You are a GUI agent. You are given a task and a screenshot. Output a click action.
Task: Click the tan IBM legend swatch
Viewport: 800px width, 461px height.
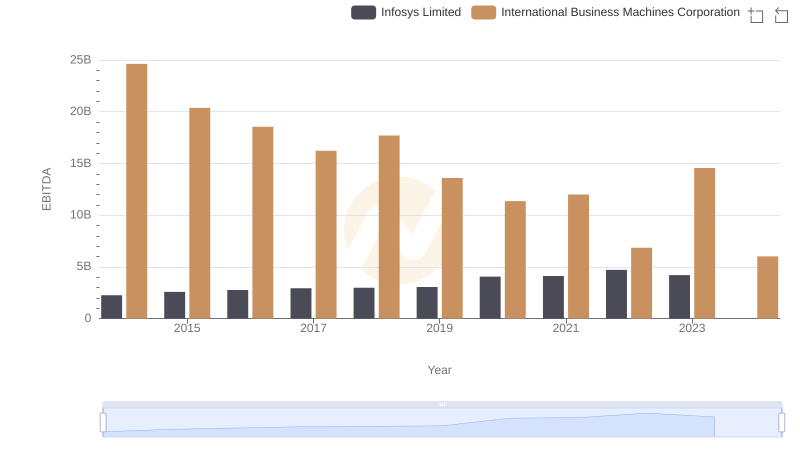click(x=483, y=12)
